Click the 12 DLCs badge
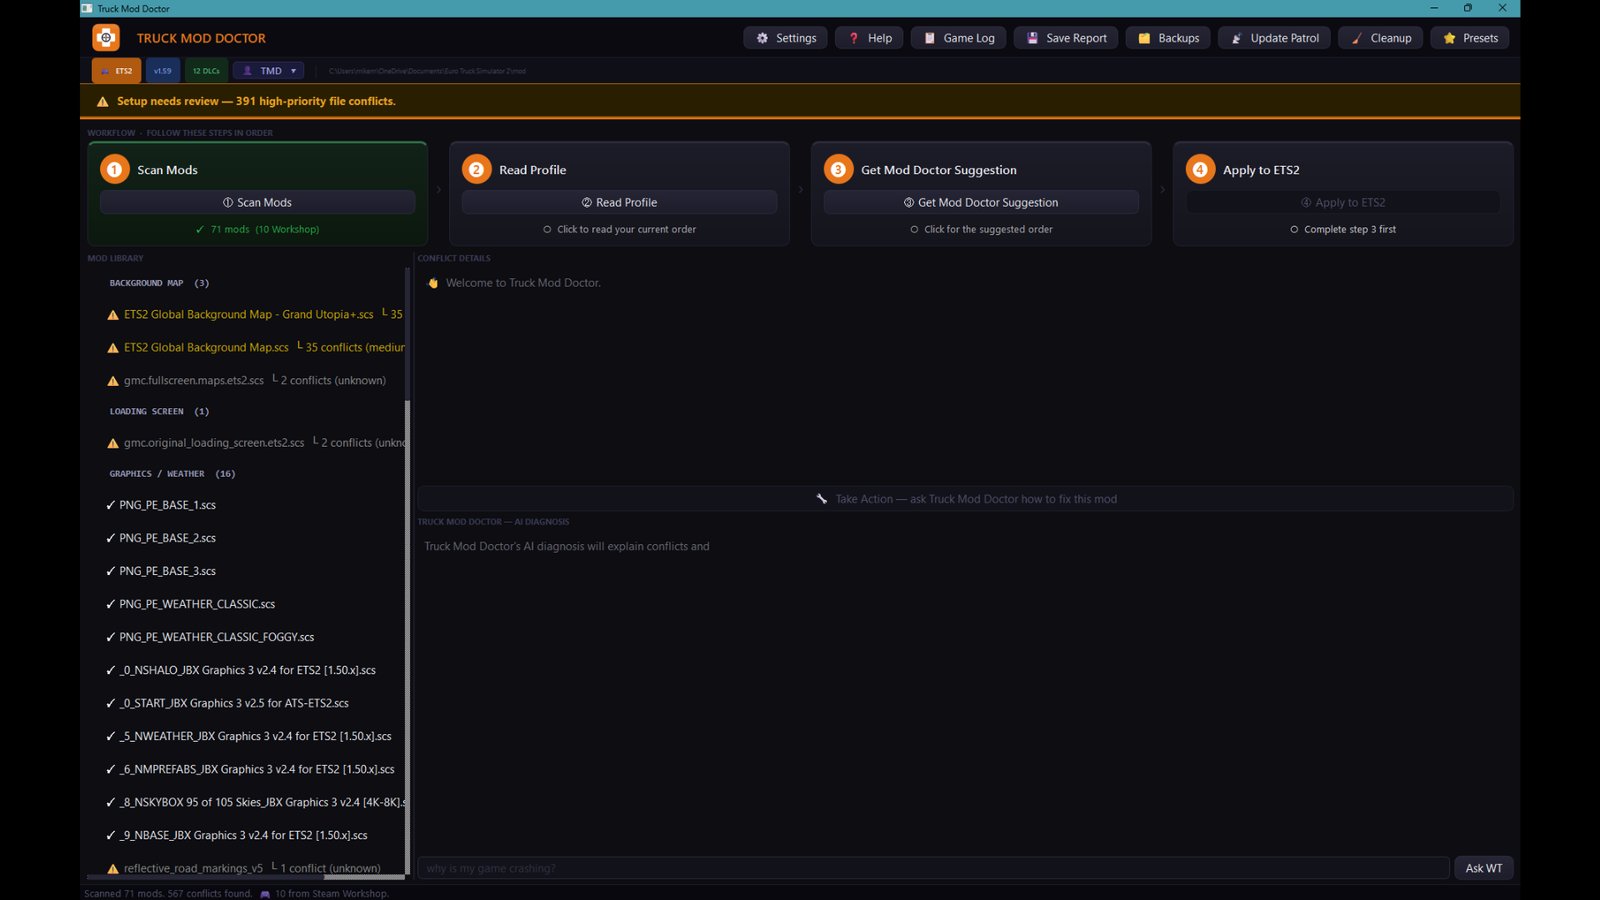This screenshot has height=900, width=1600. click(206, 71)
